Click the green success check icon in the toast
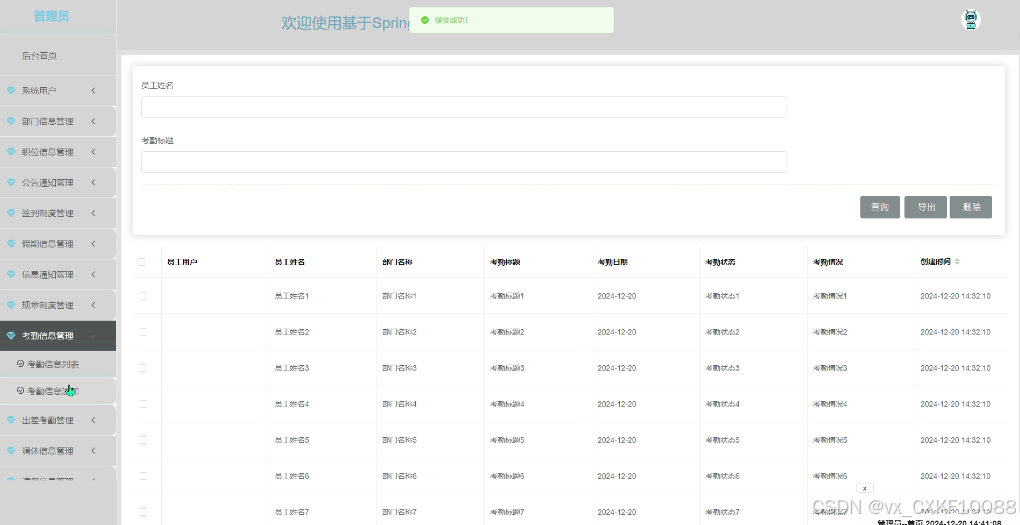 point(425,20)
